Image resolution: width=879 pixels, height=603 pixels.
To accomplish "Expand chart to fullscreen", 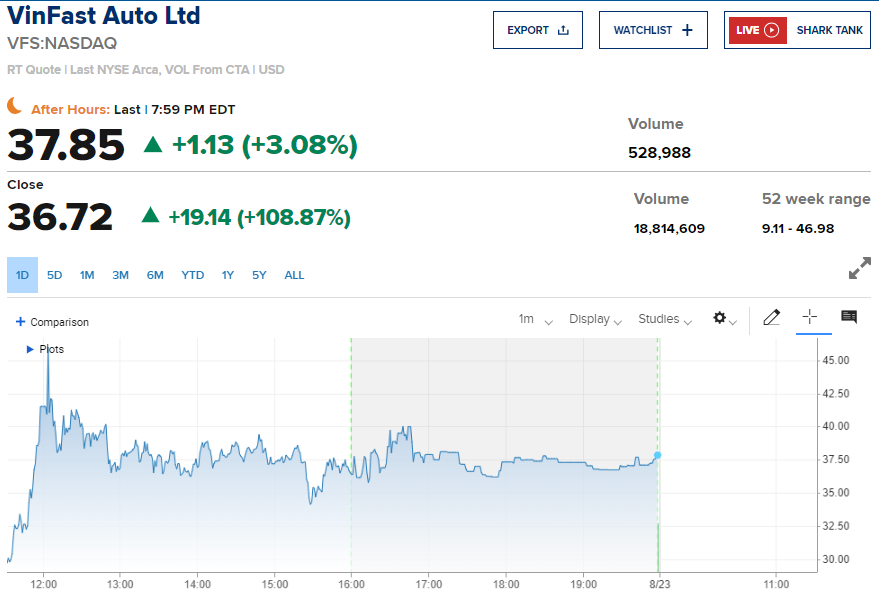I will 859,269.
